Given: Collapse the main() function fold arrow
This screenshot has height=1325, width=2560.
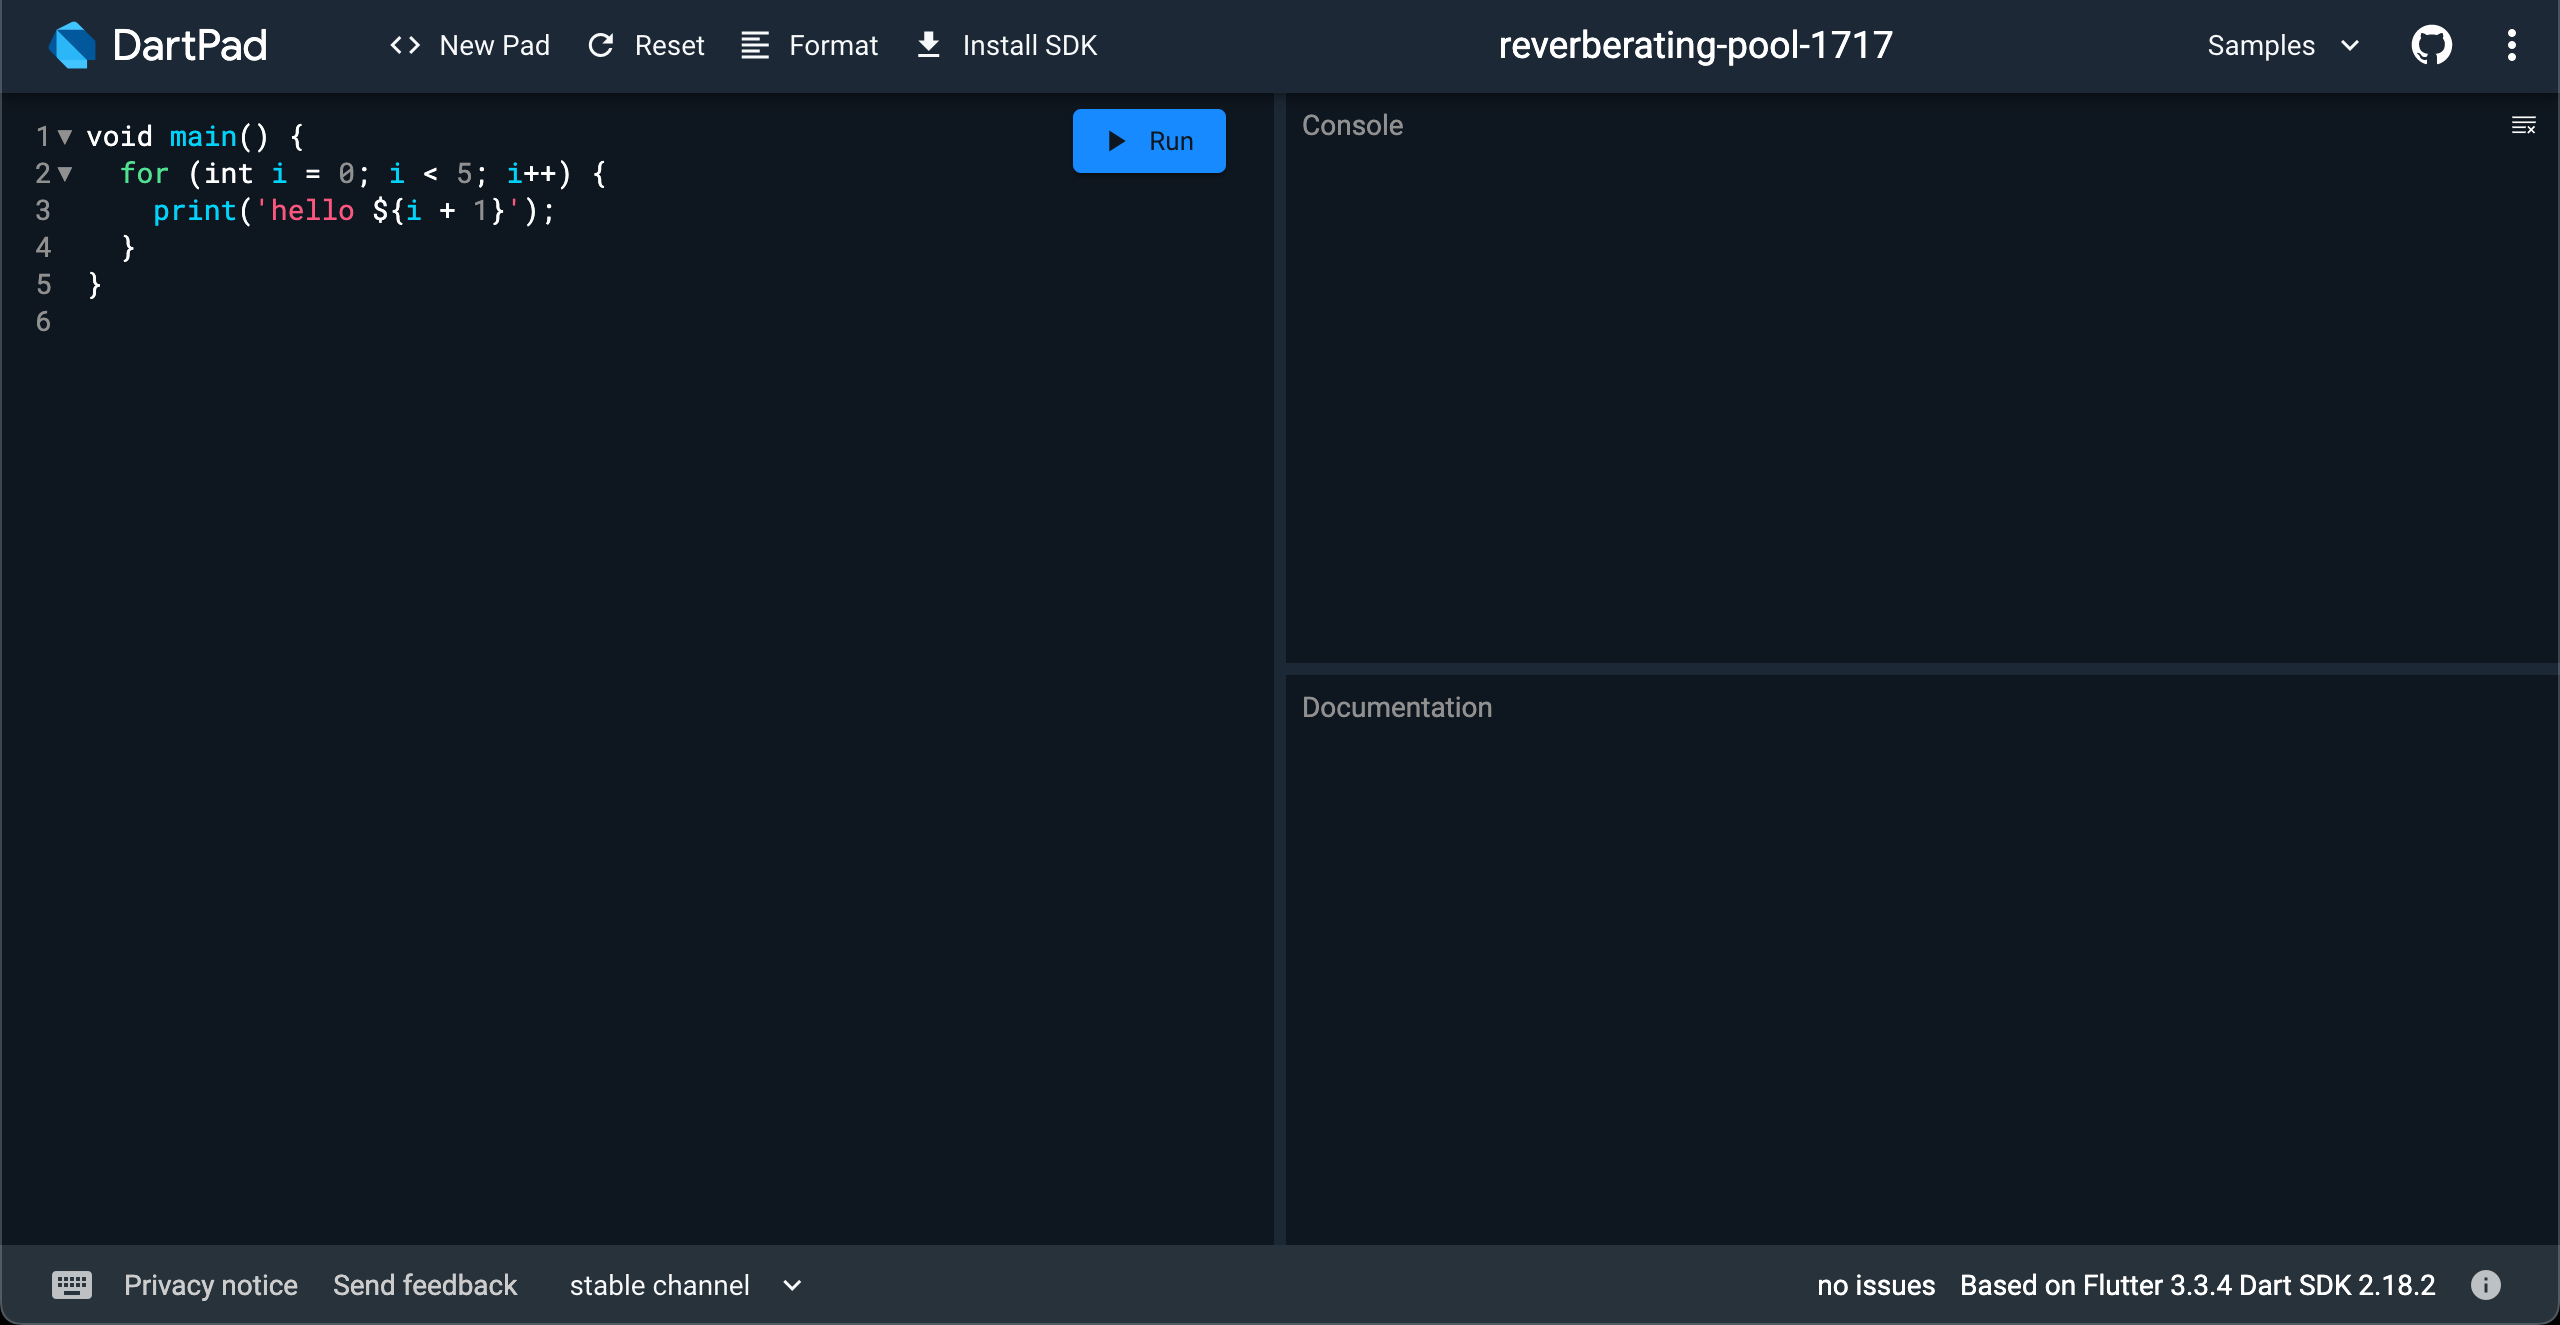Looking at the screenshot, I should 65,136.
